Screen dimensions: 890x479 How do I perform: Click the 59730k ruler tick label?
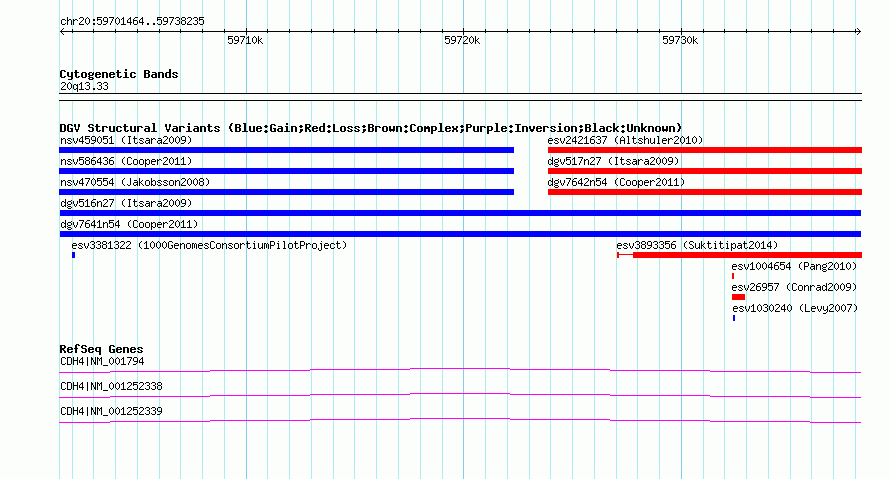pyautogui.click(x=680, y=40)
